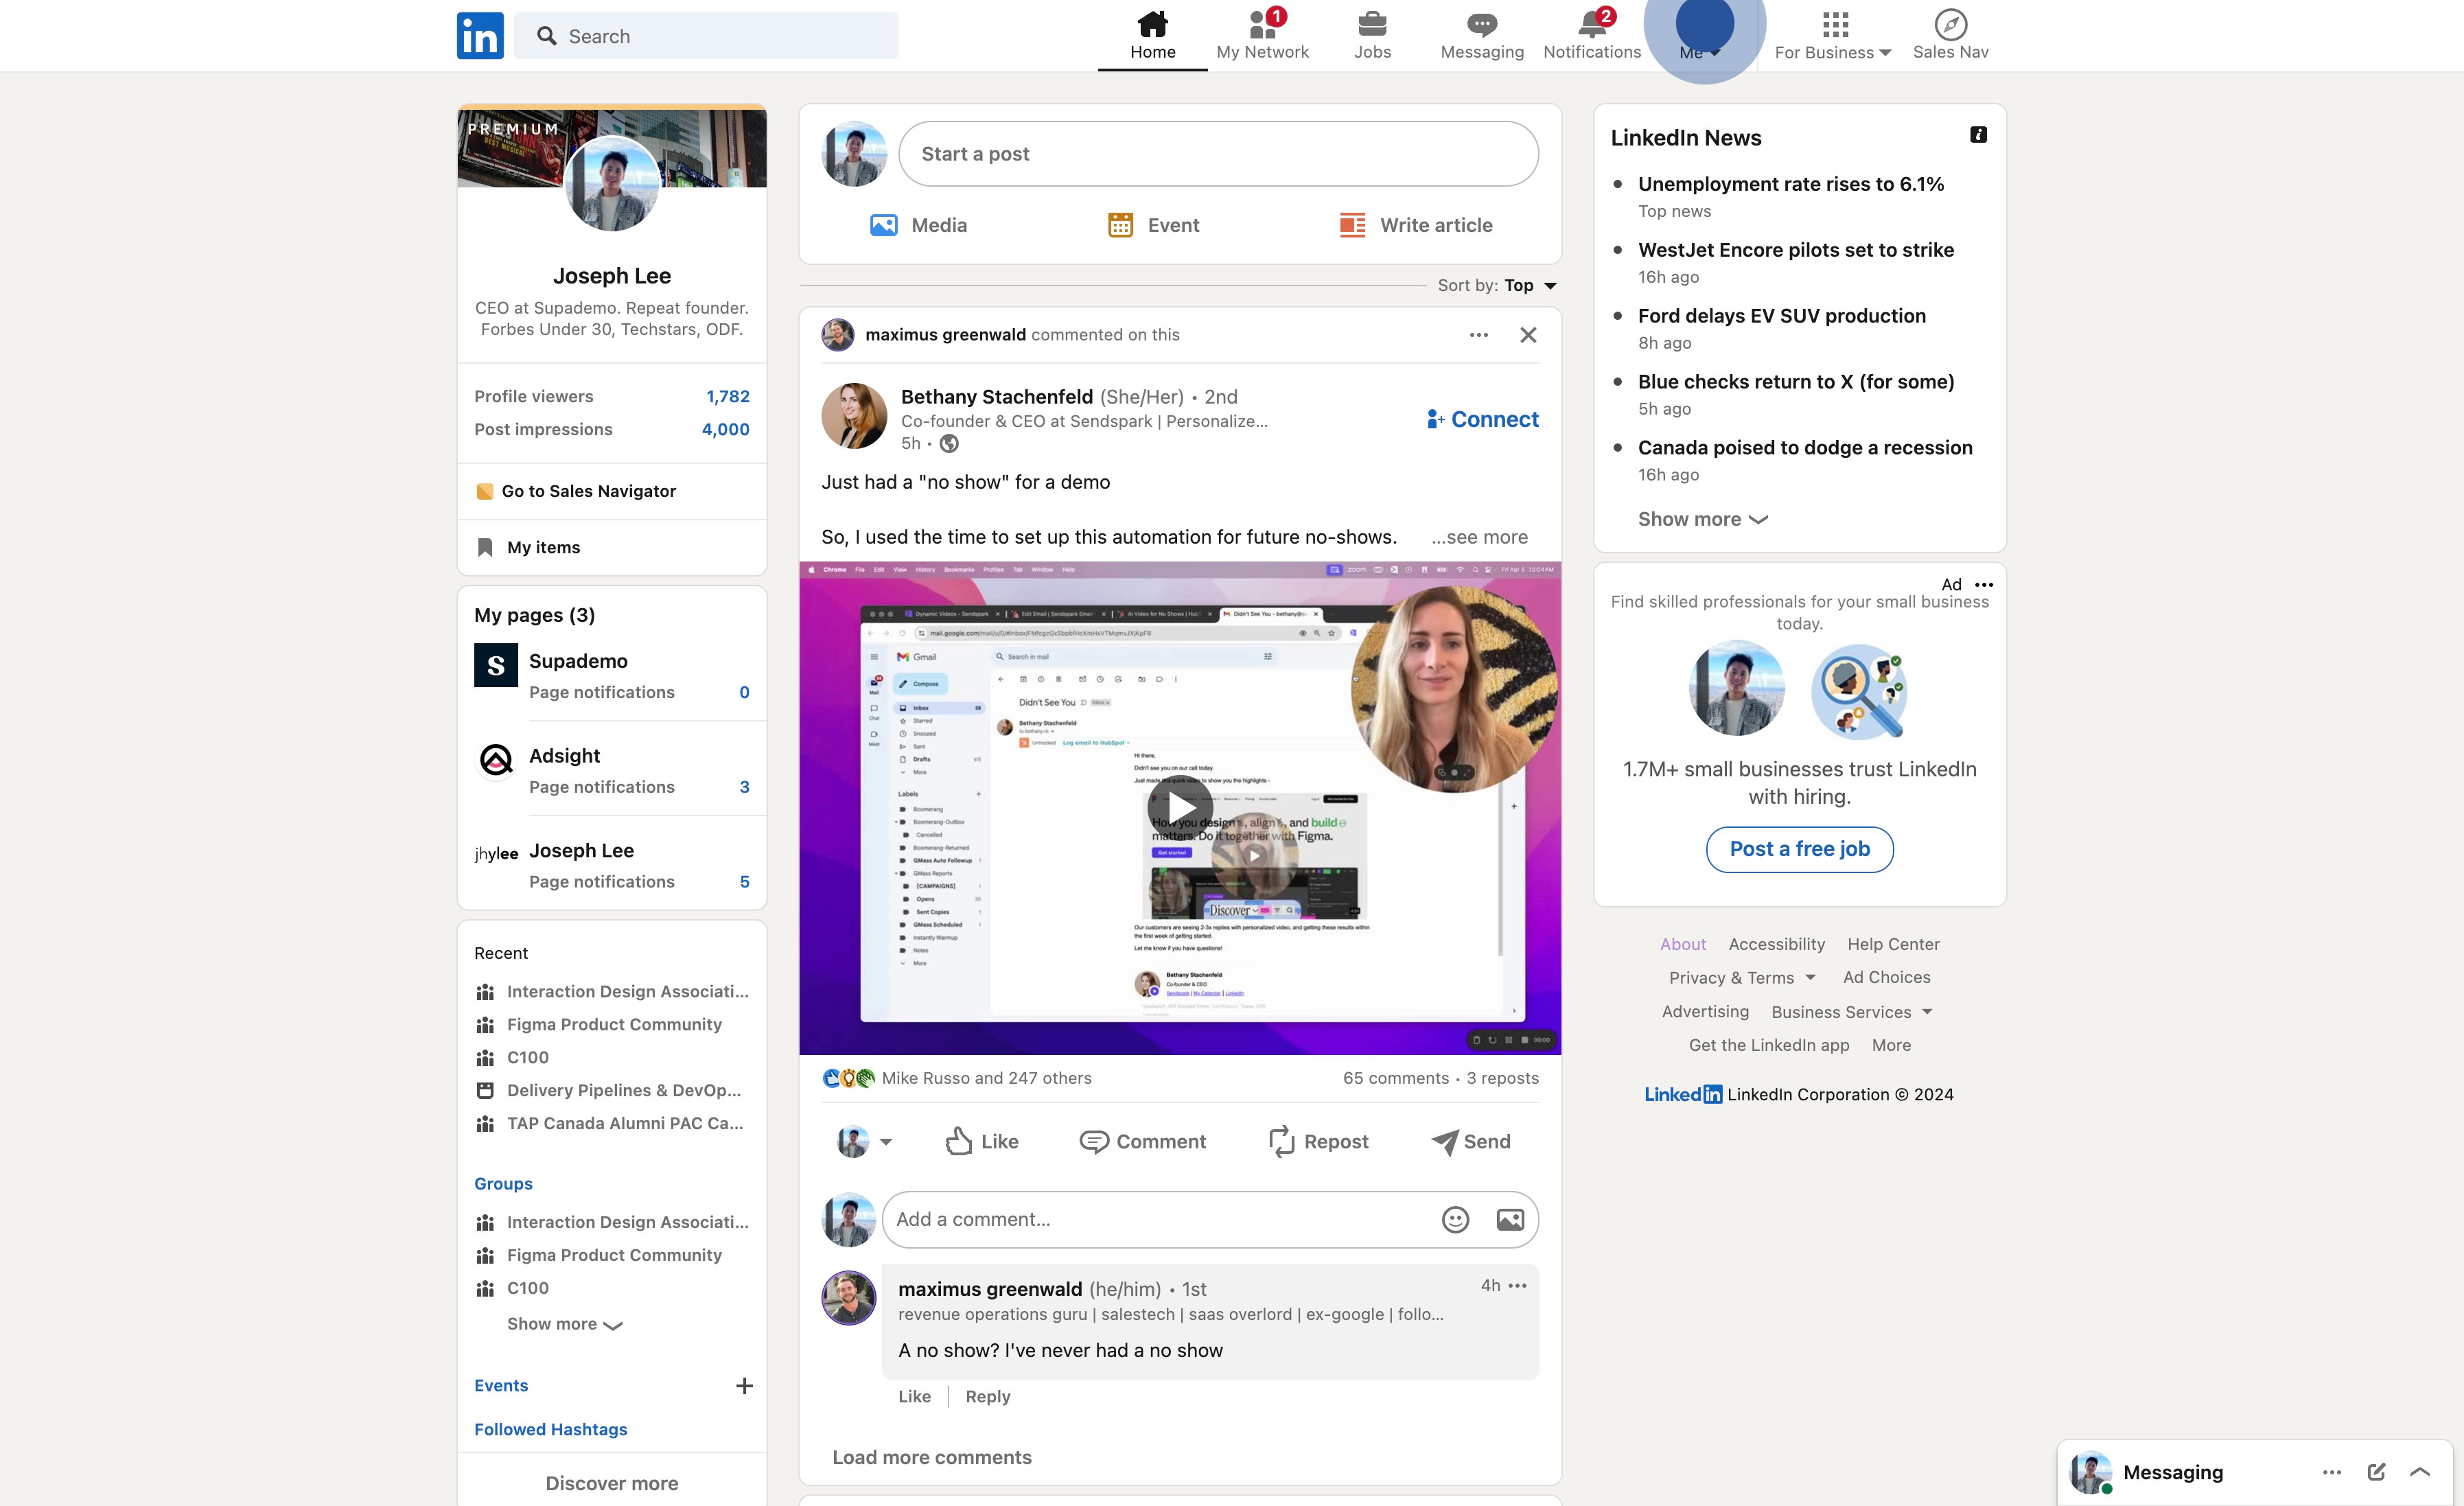
Task: Click the Post a free job button
Action: (1799, 848)
